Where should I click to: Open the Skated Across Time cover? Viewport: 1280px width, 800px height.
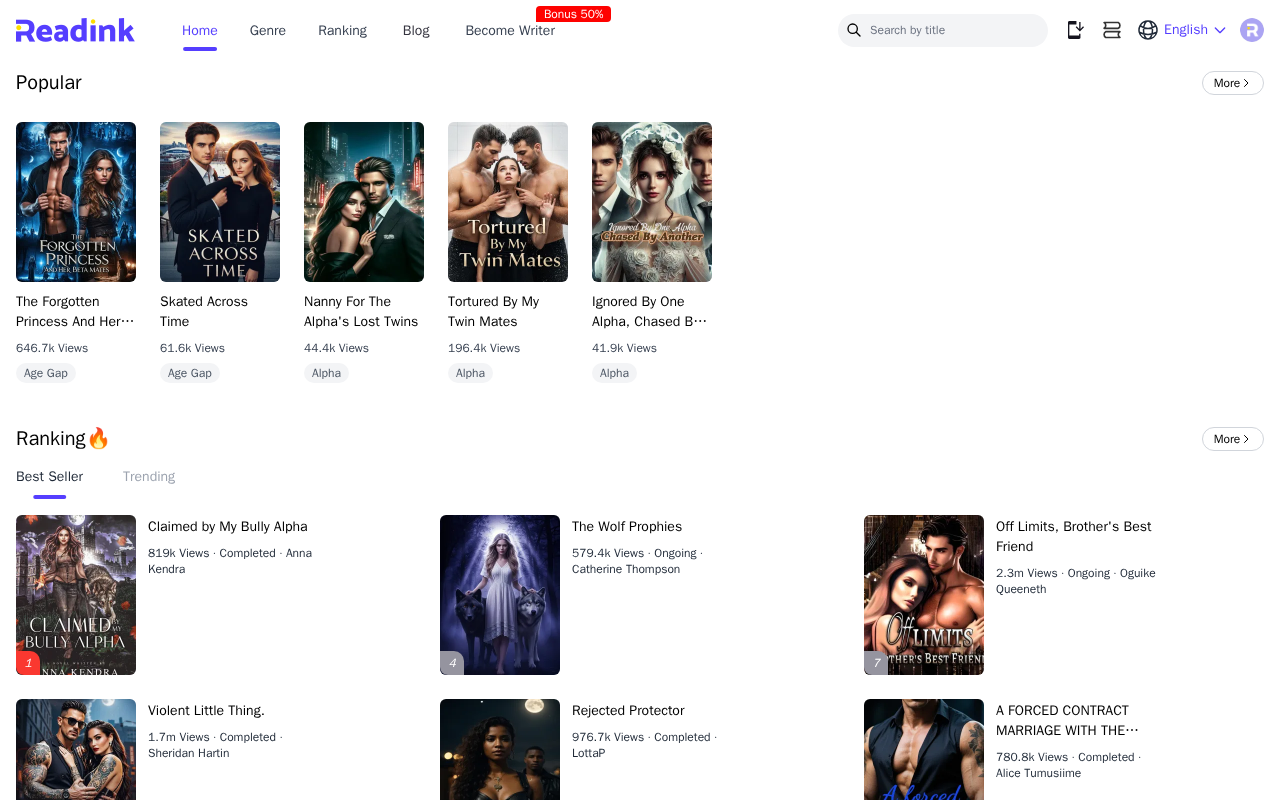220,202
